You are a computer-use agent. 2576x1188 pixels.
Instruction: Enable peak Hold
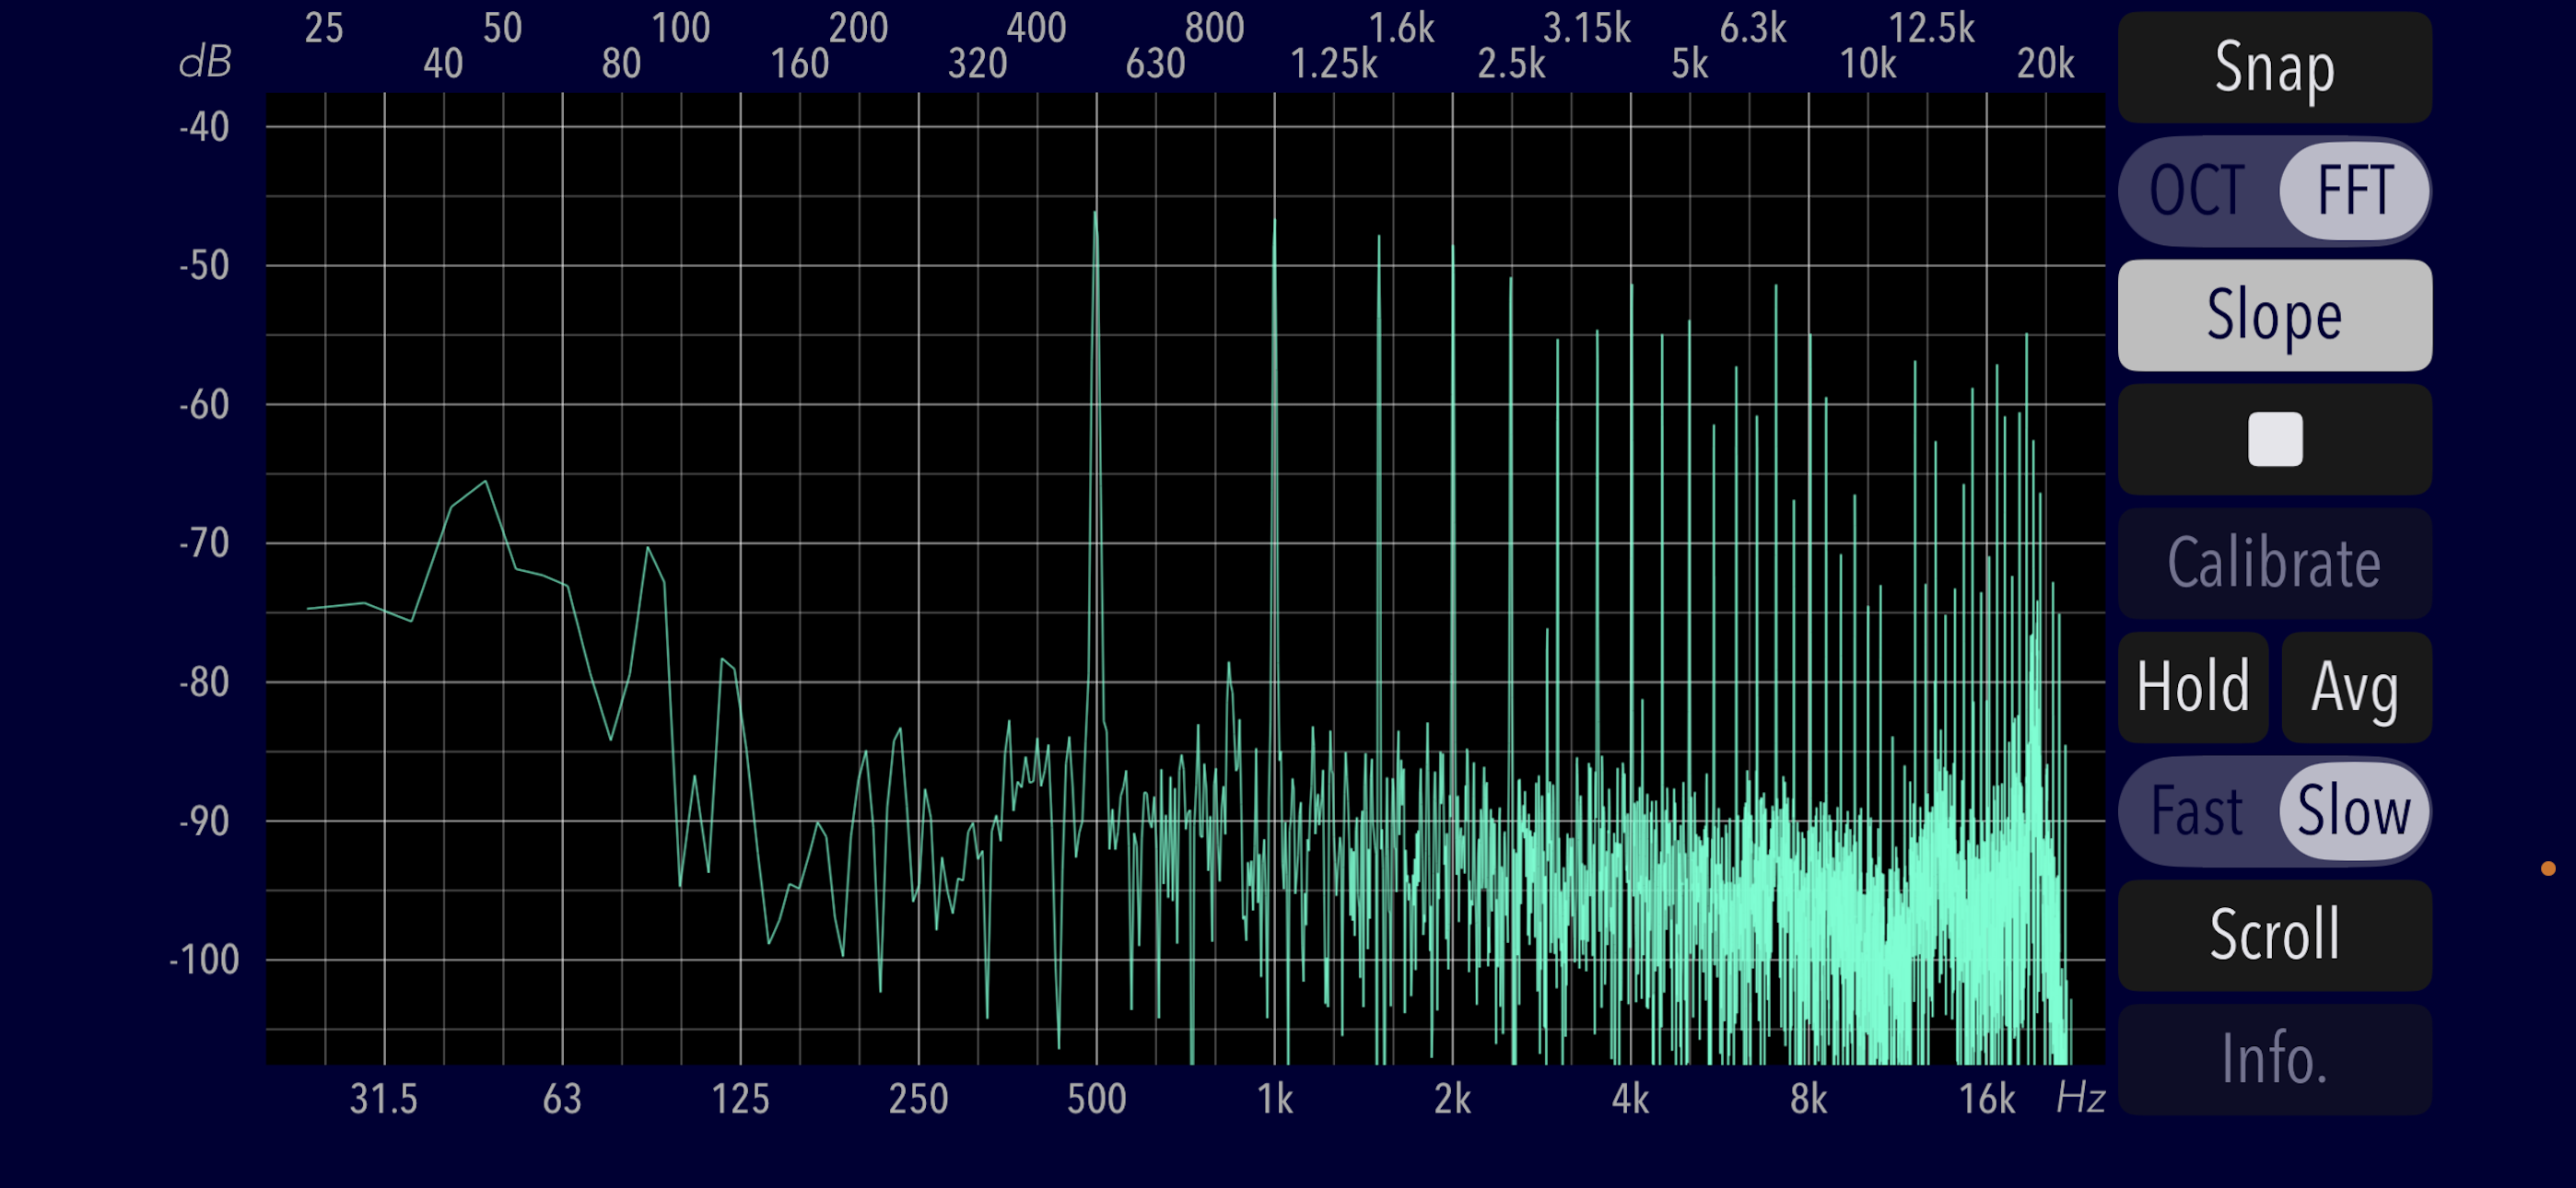click(x=2192, y=687)
